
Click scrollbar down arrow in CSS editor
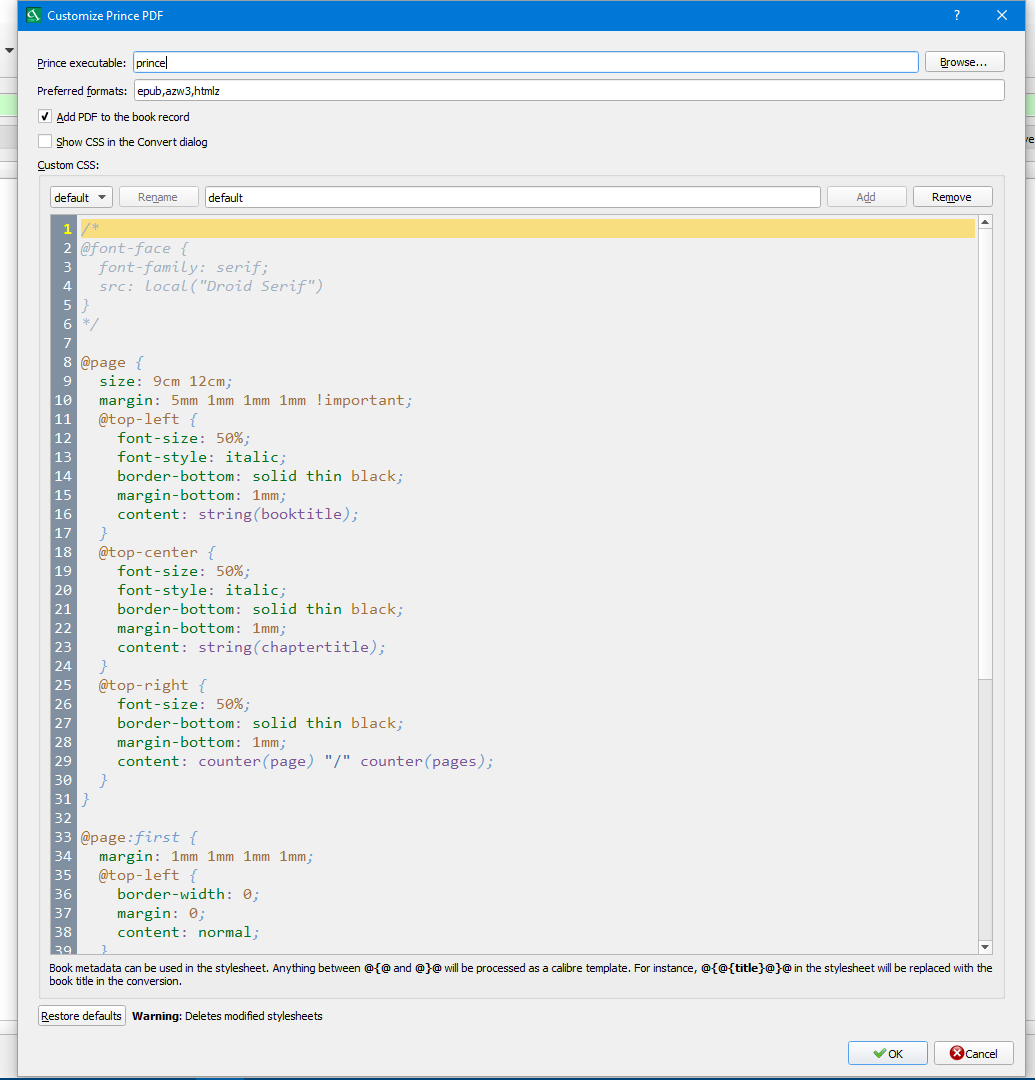(985, 947)
